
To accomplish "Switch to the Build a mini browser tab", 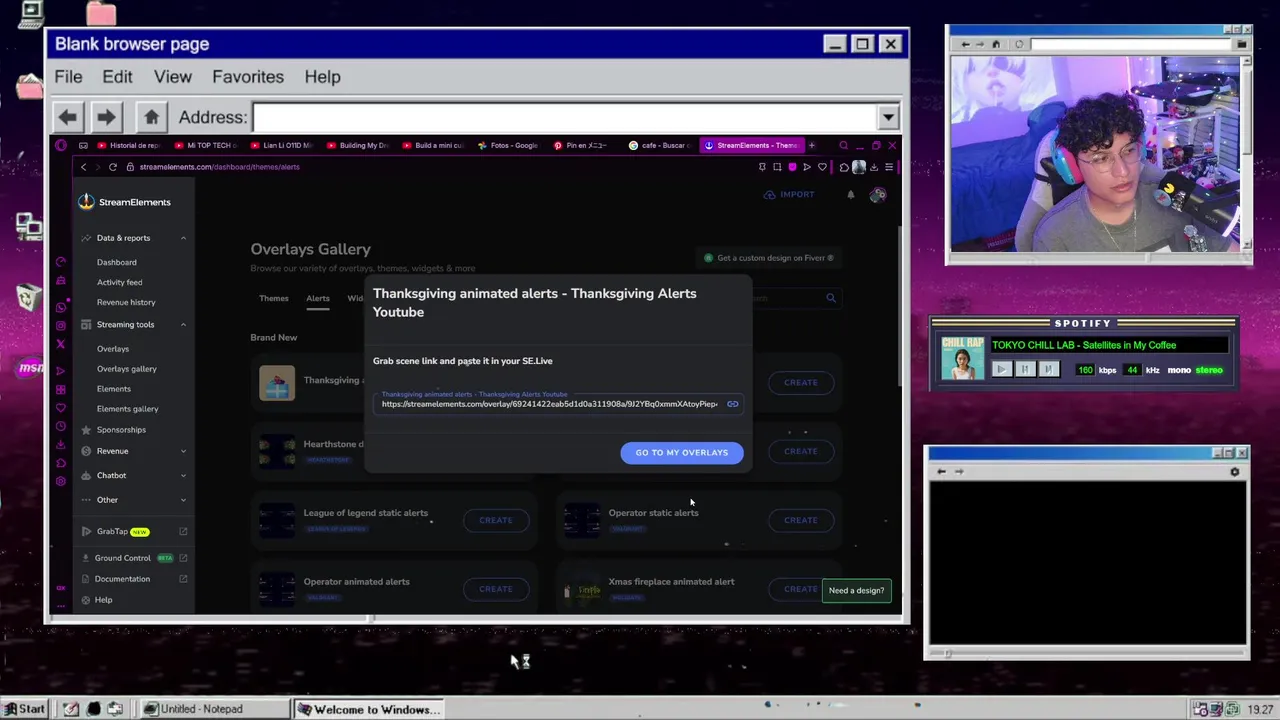I will tap(432, 145).
